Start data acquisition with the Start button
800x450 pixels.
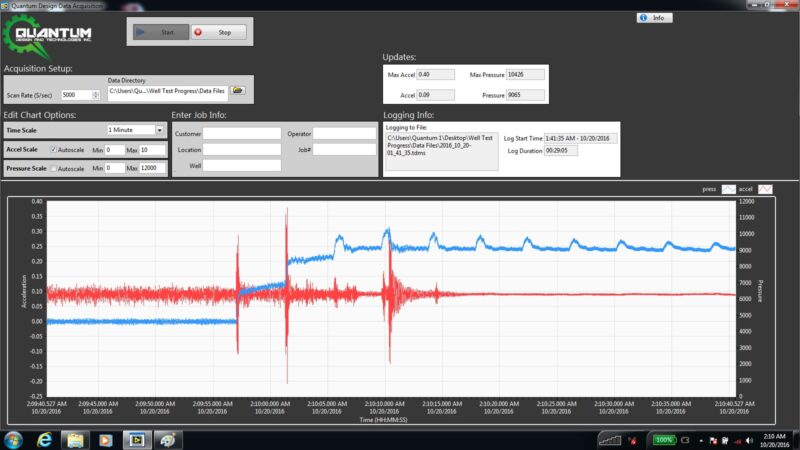tap(161, 32)
